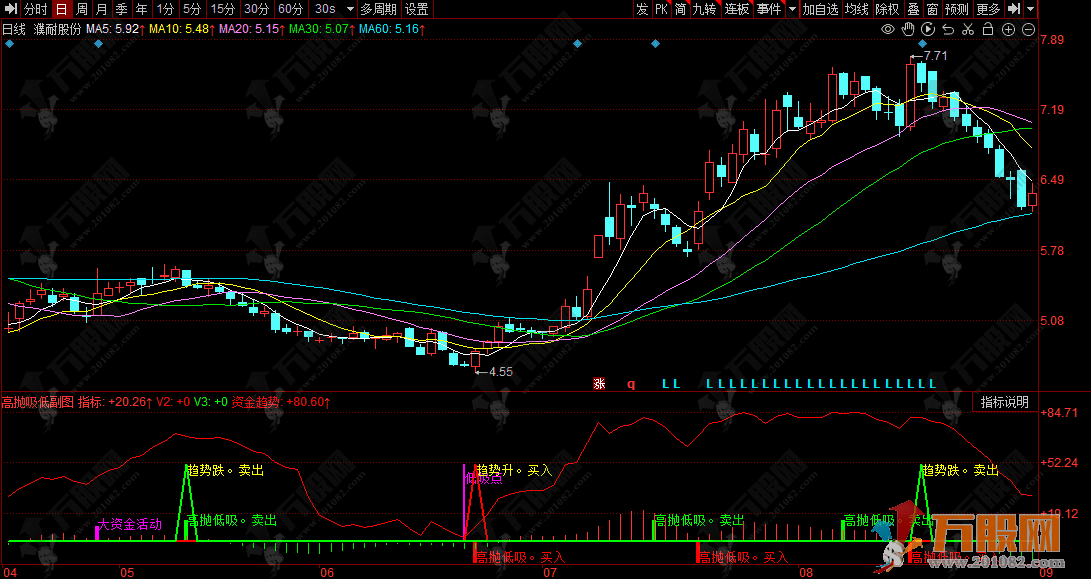Screen dimensions: 1091x579
Task: Click the 加自选 add to watchlist button
Action: point(820,9)
